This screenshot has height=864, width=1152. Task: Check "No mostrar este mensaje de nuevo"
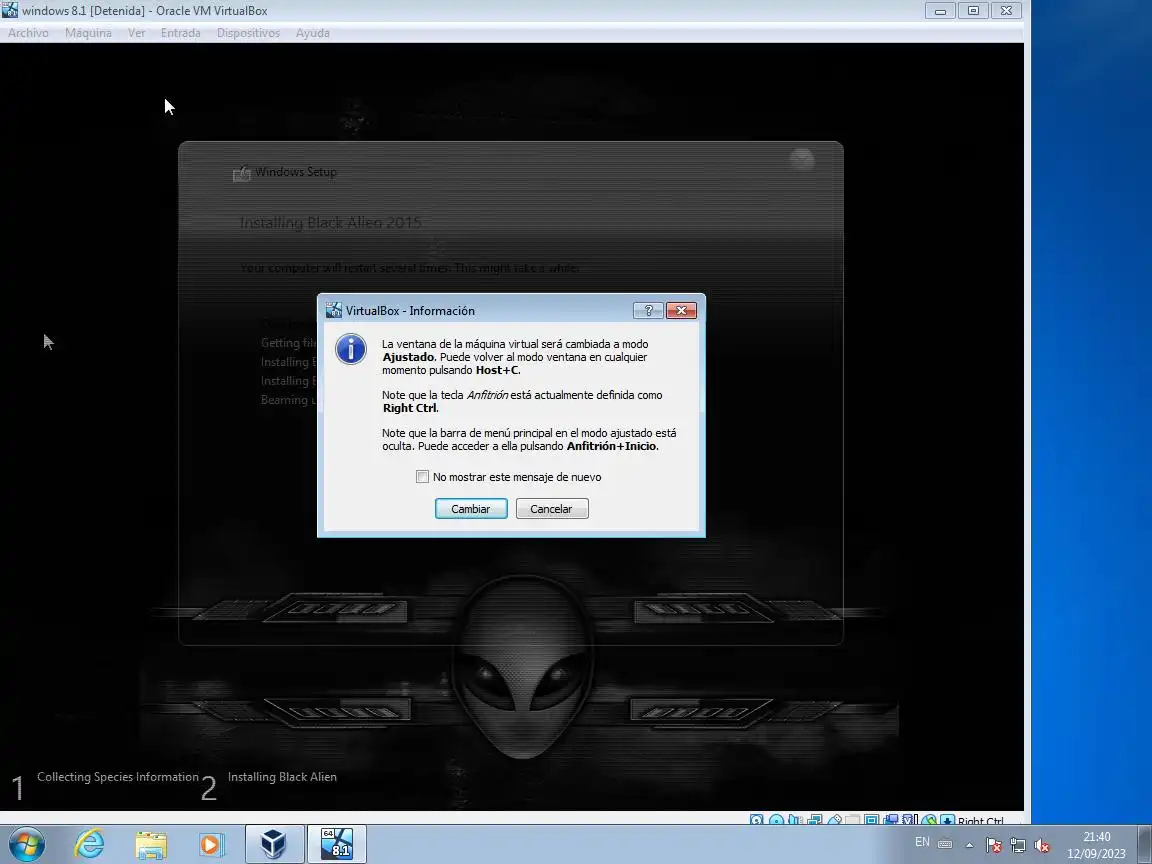click(422, 477)
